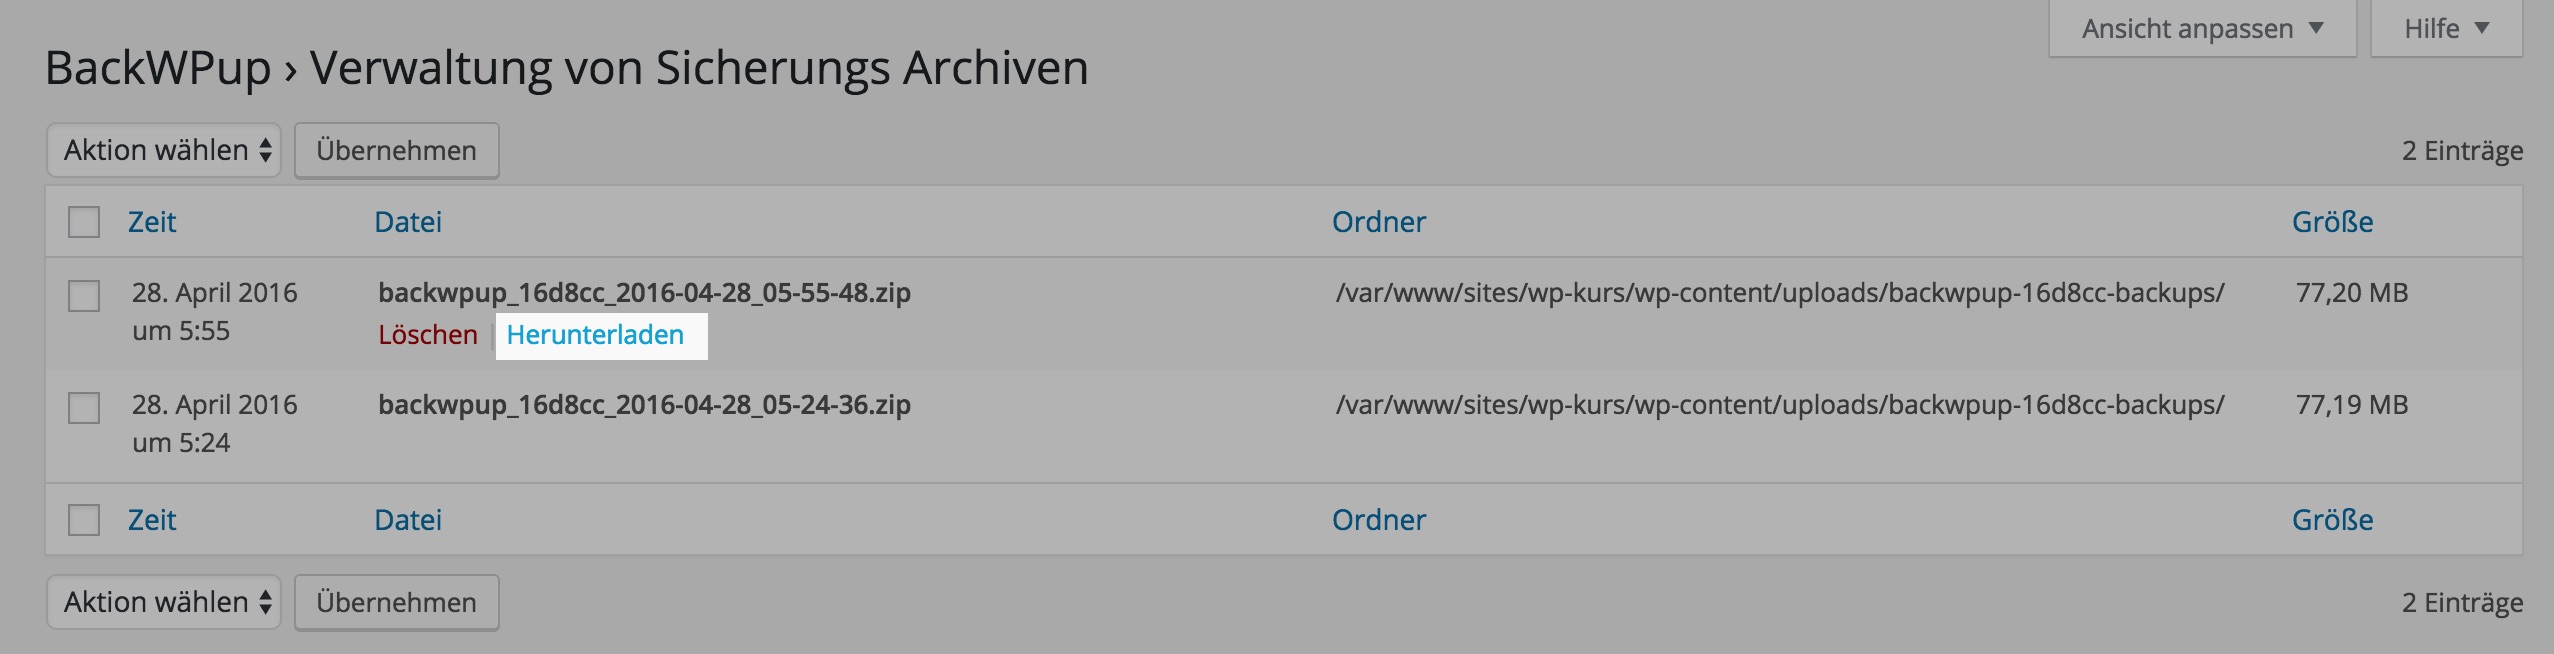This screenshot has height=654, width=2554.
Task: Click the bottom 'Übernehmen' button
Action: pos(396,603)
